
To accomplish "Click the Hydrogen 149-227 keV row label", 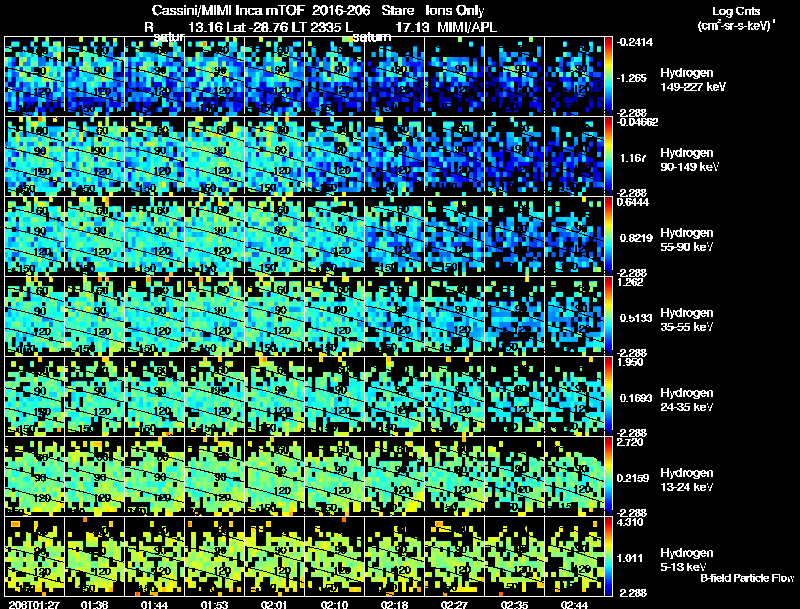I will pos(693,80).
